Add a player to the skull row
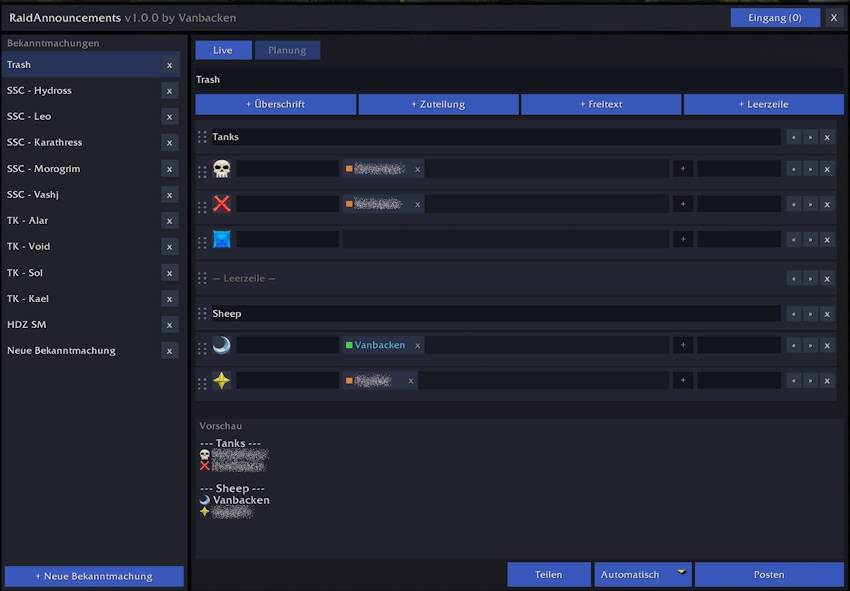 pyautogui.click(x=683, y=169)
